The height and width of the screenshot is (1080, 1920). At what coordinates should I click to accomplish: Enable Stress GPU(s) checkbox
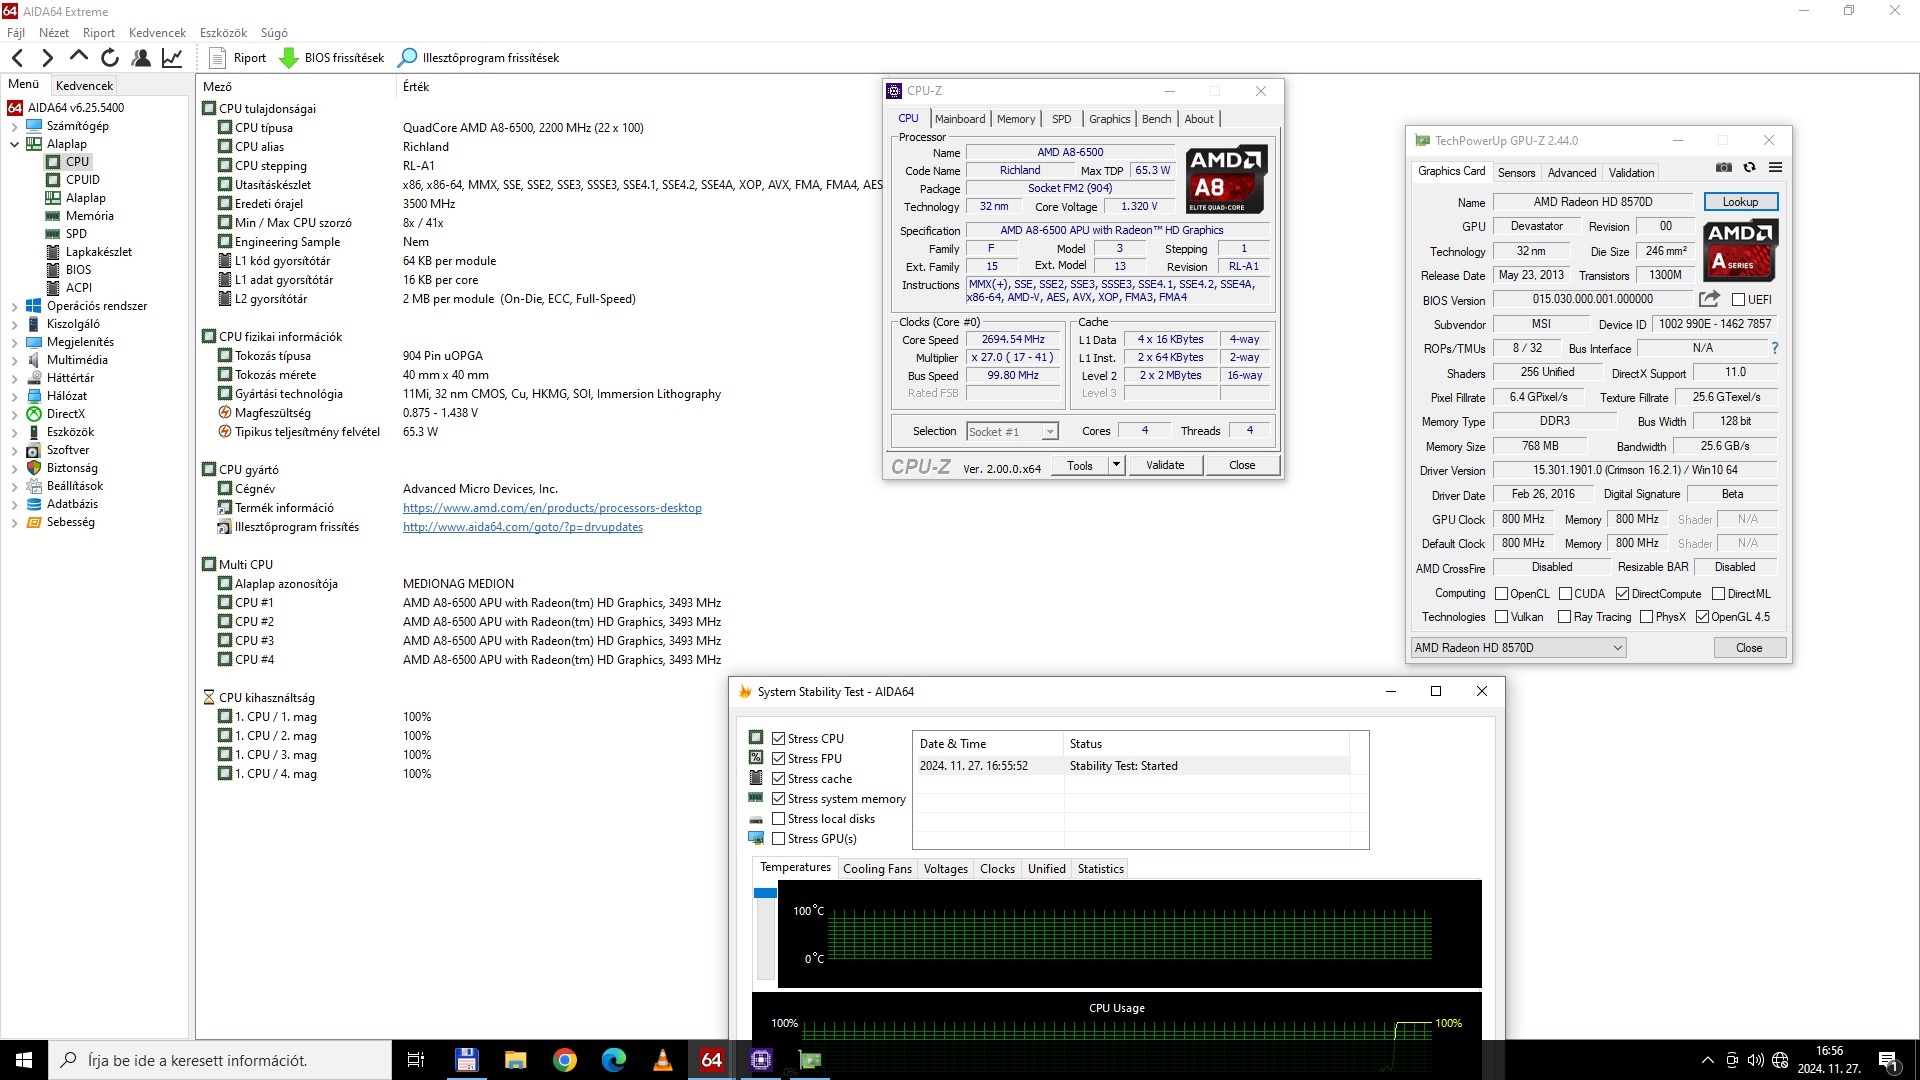click(779, 839)
